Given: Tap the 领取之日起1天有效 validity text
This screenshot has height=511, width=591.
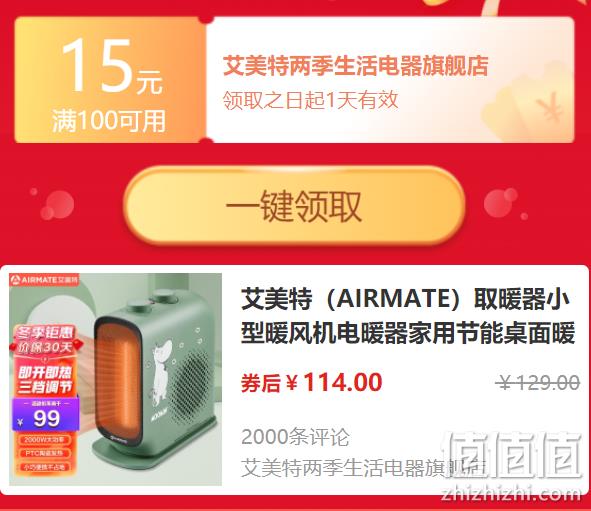Looking at the screenshot, I should pyautogui.click(x=310, y=100).
